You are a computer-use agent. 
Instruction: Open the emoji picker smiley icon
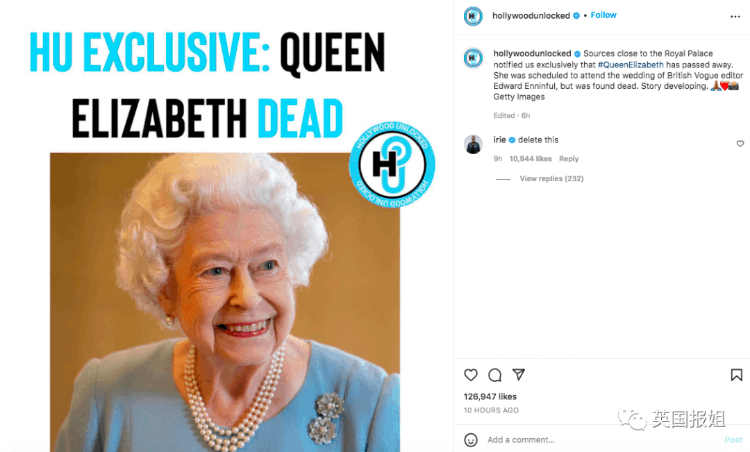(x=471, y=440)
